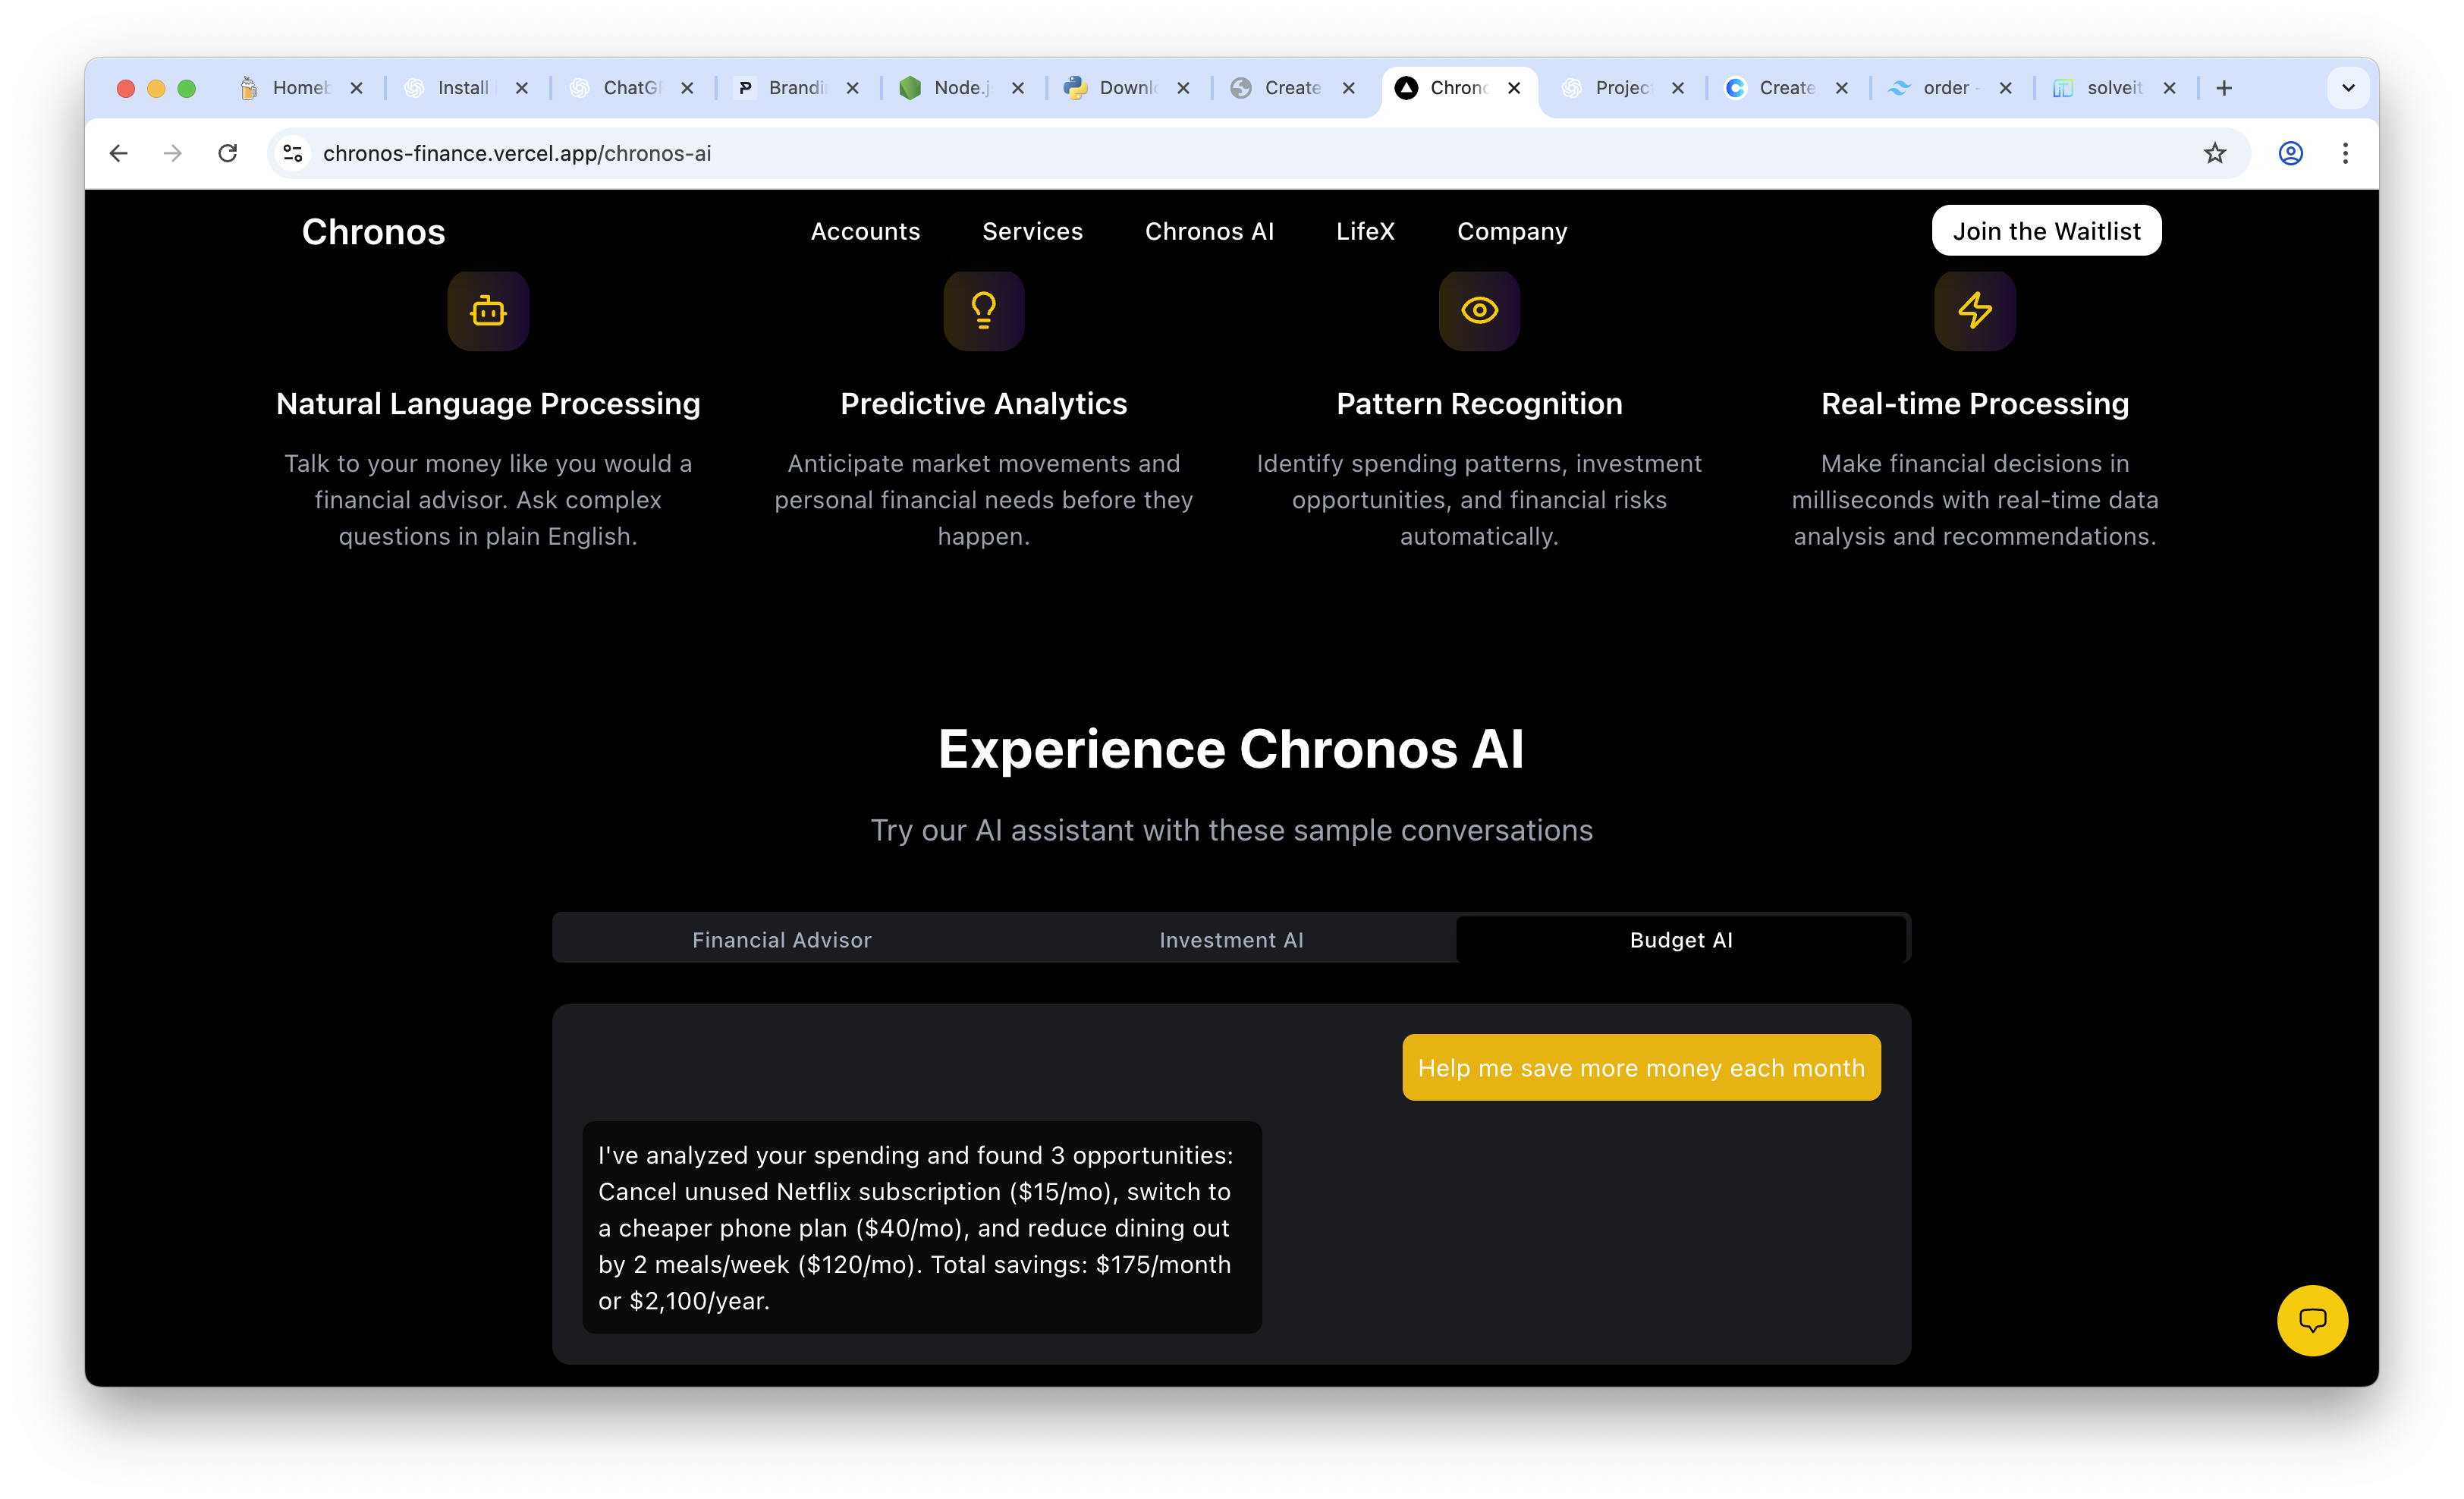
Task: Expand the tab search dropdown arrow
Action: (x=2348, y=88)
